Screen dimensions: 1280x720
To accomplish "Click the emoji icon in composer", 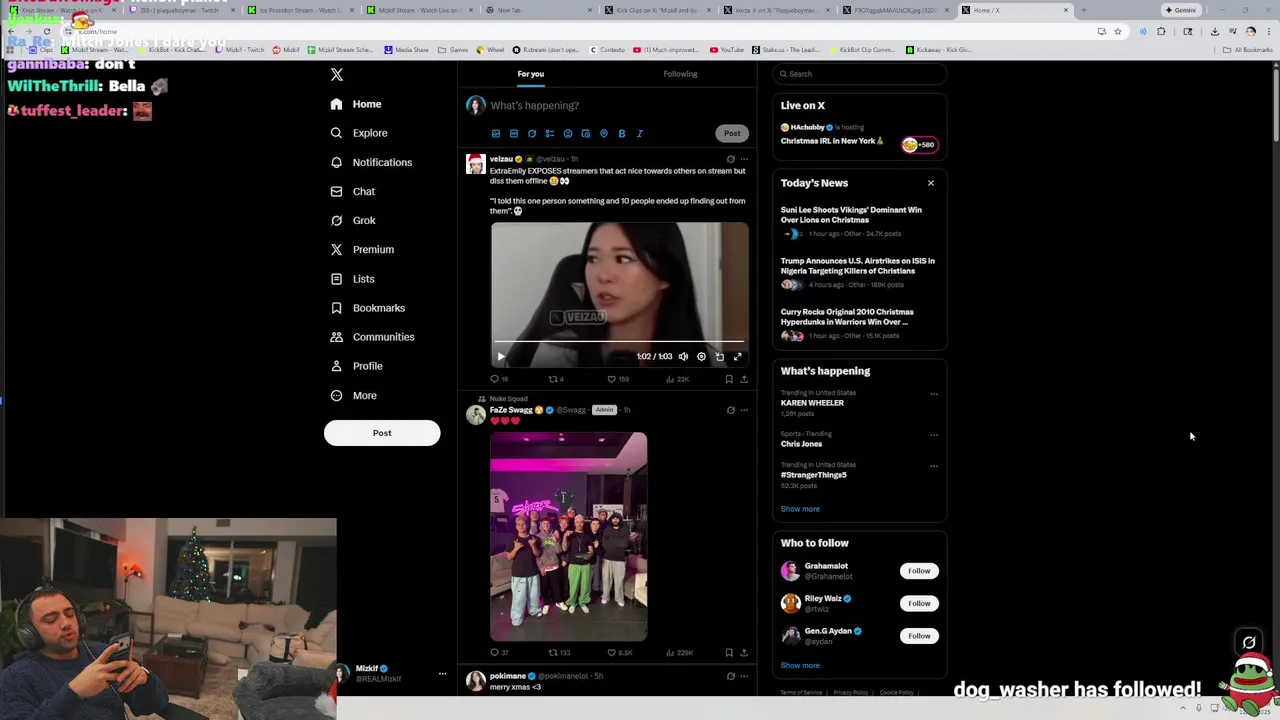I will point(568,134).
